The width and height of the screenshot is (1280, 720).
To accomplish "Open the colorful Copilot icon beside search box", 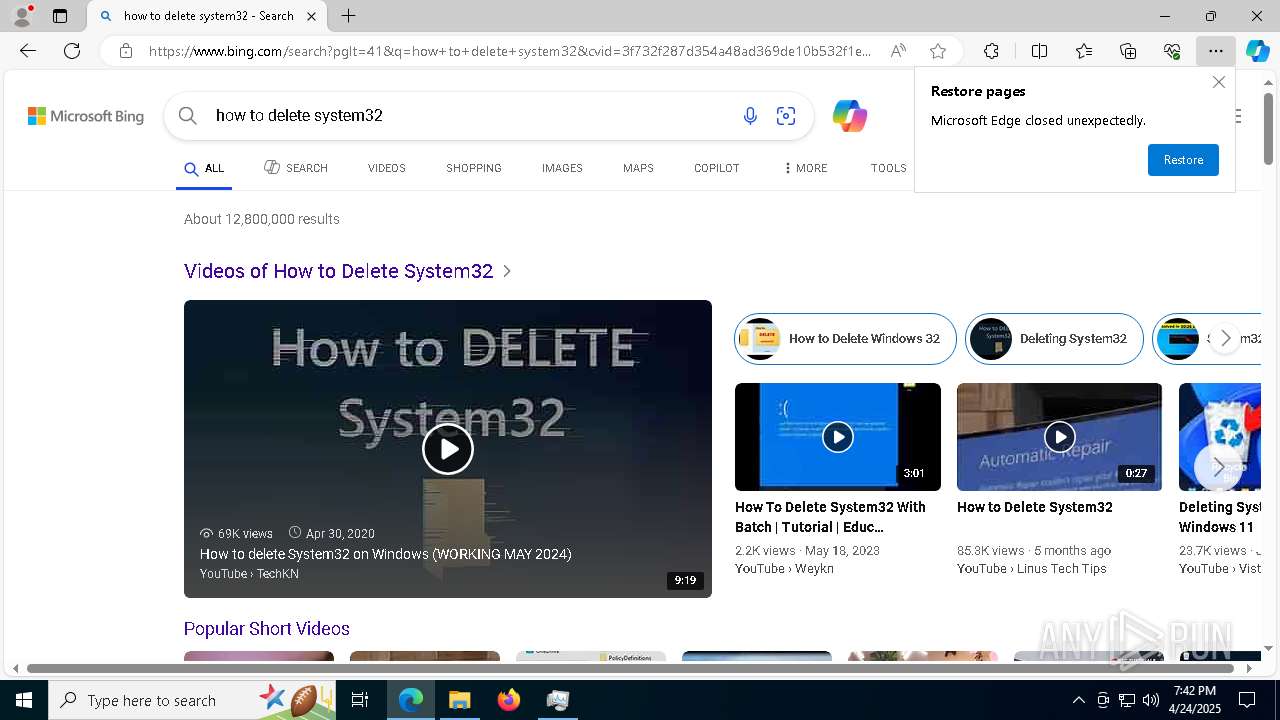I will 850,116.
